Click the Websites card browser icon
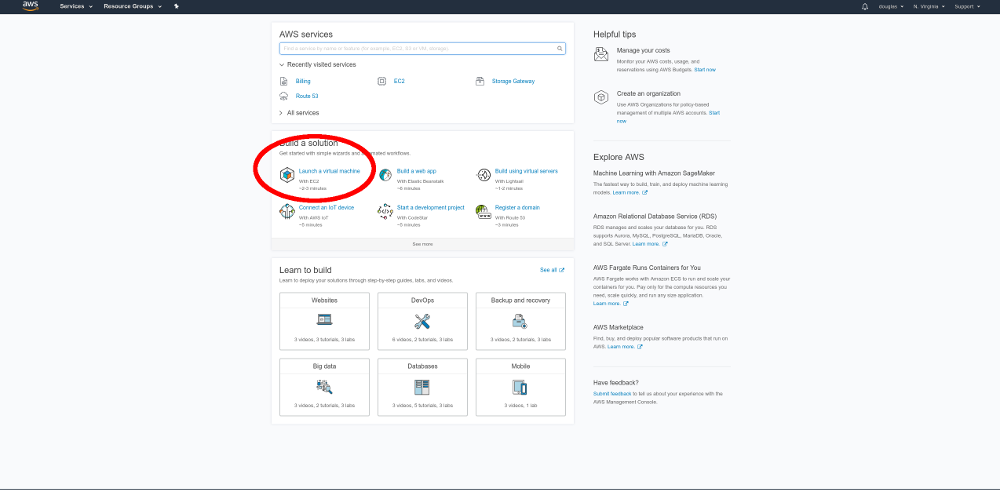1000x490 pixels. coord(324,320)
